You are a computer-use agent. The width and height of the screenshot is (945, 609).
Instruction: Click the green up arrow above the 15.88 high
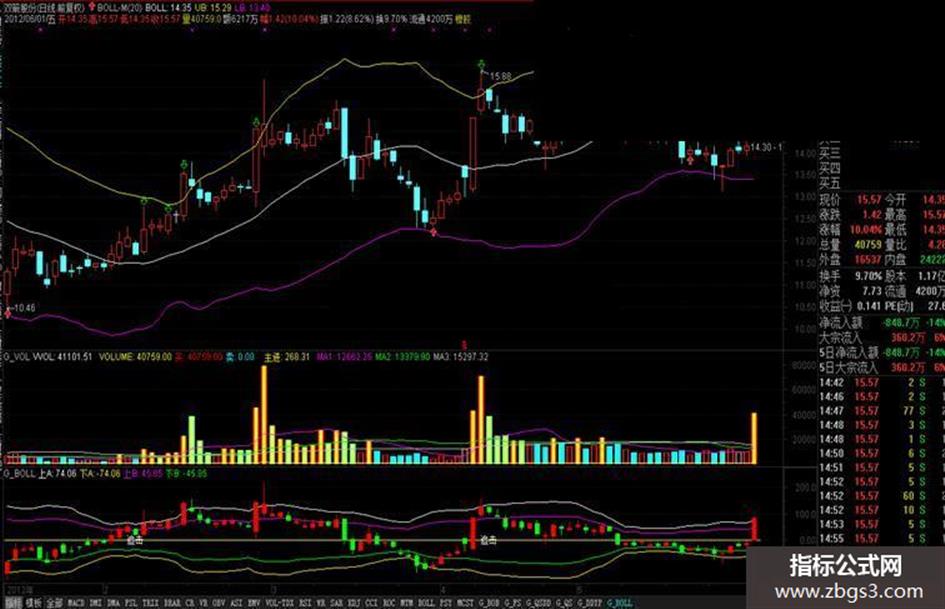pyautogui.click(x=482, y=63)
